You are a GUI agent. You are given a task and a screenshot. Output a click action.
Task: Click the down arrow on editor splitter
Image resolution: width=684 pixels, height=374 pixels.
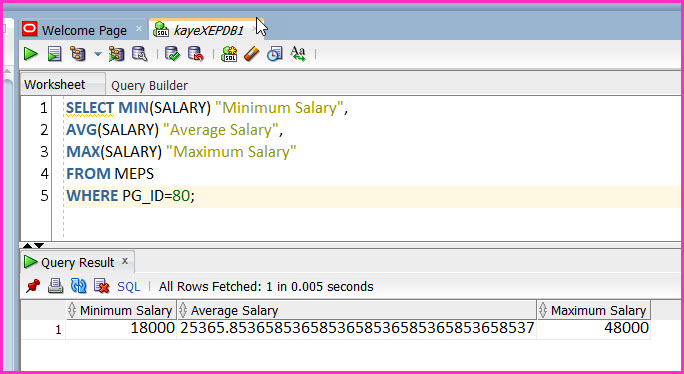[x=39, y=246]
